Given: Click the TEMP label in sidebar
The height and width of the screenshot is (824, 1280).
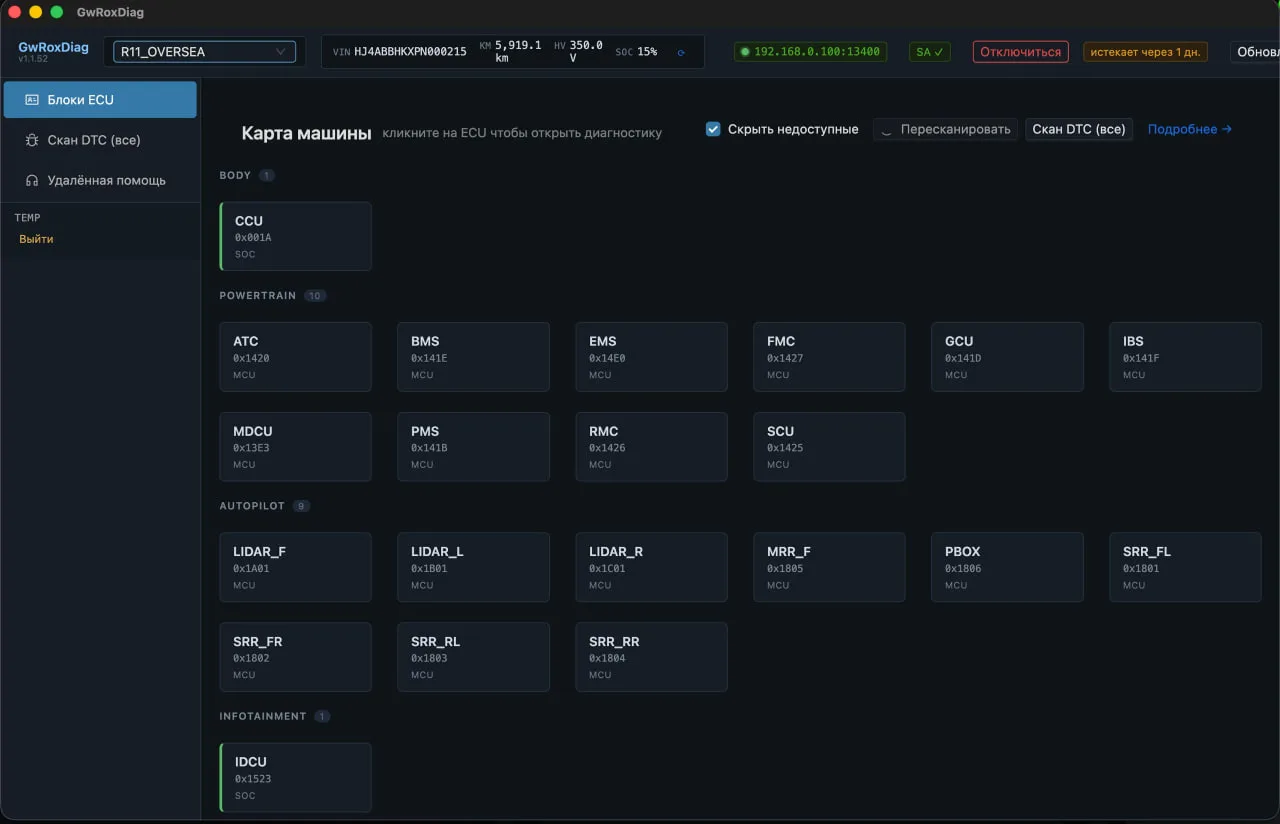Looking at the screenshot, I should click(x=27, y=217).
